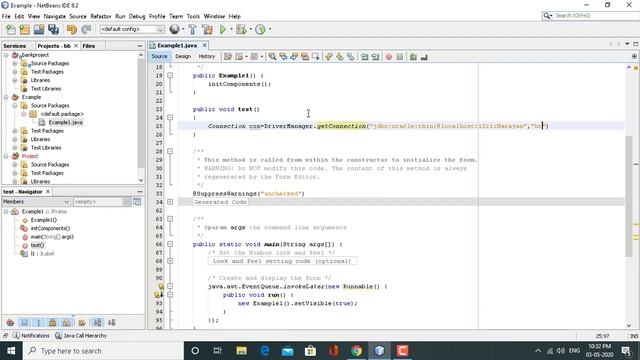Viewport: 640px width, 360px height.
Task: Click the Projects panel vertical scrollbar
Action: [x=141, y=112]
